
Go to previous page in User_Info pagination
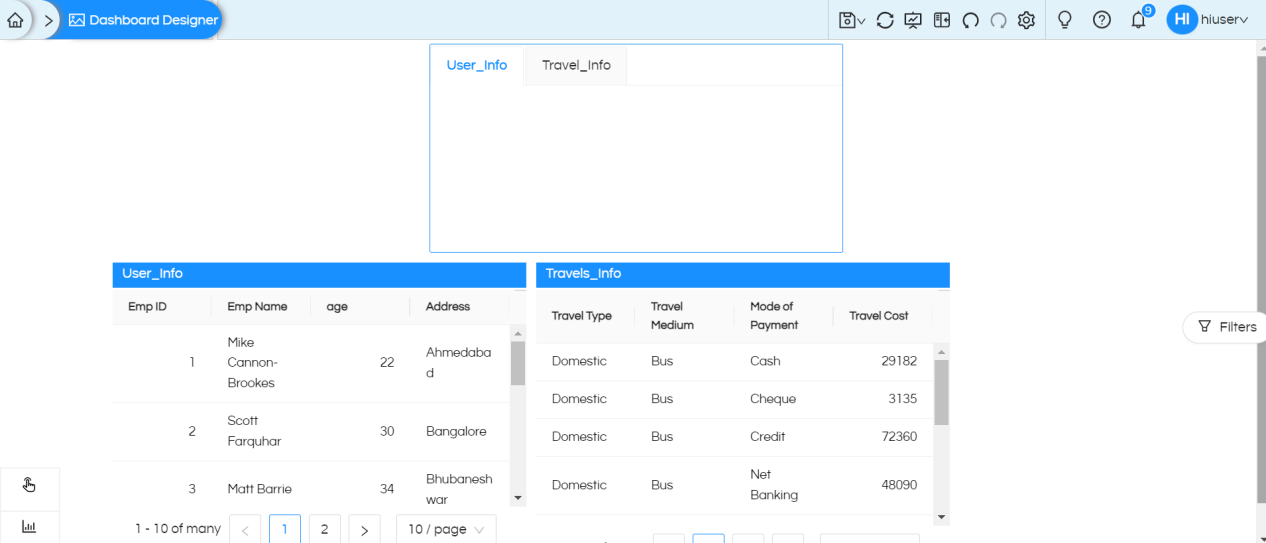pyautogui.click(x=245, y=529)
